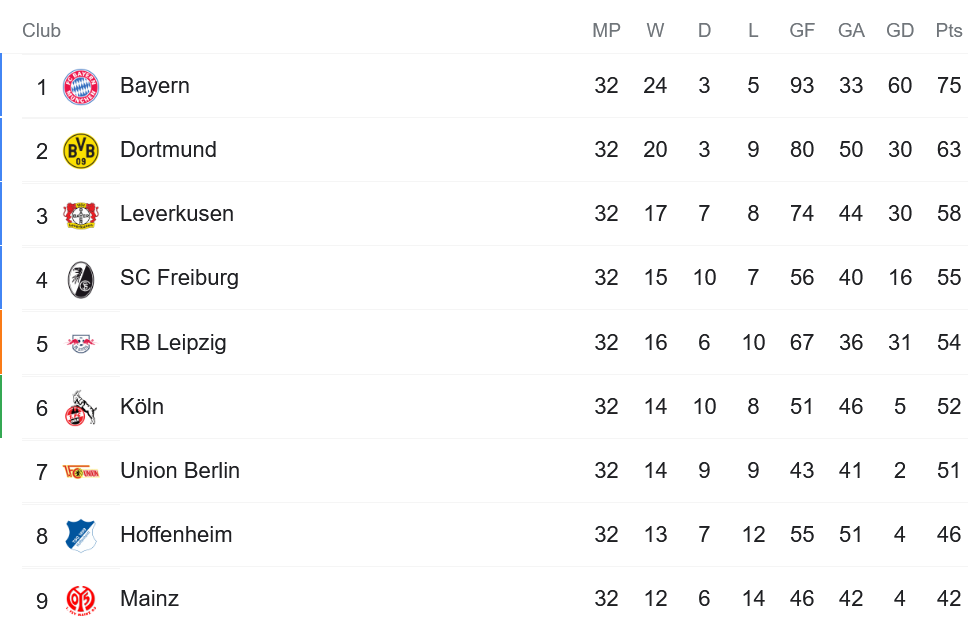Open the Dortmund team link
Image resolution: width=968 pixels, height=621 pixels.
(168, 150)
